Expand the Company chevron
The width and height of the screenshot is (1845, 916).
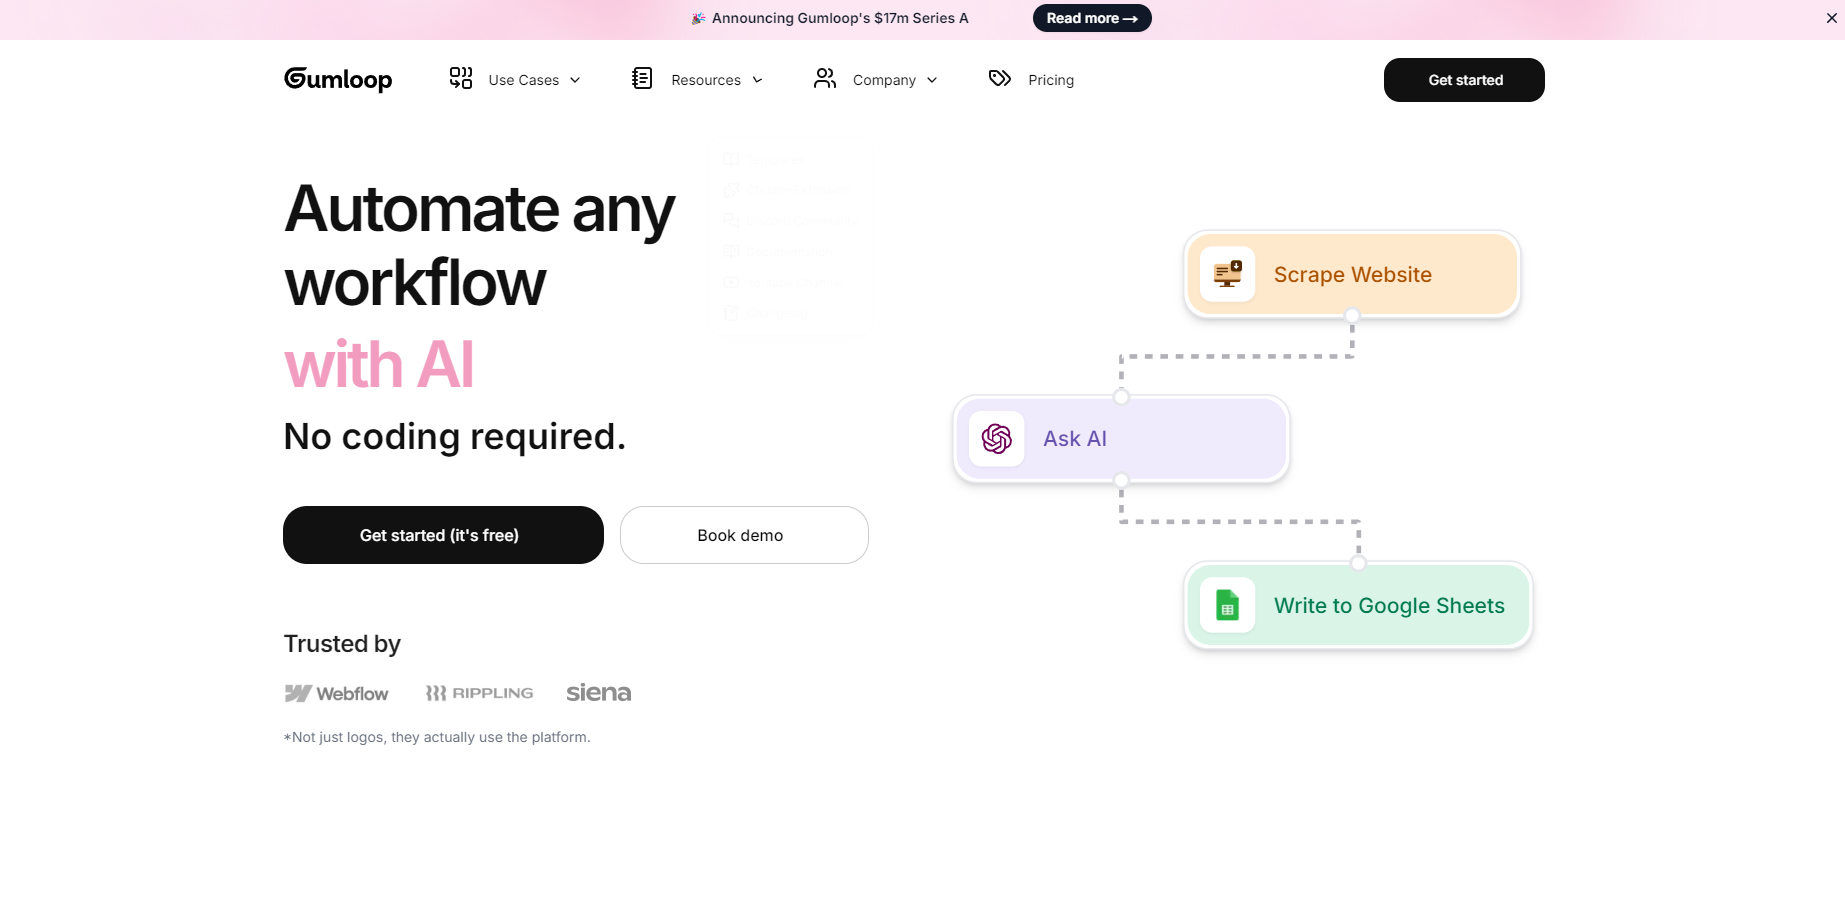click(932, 80)
